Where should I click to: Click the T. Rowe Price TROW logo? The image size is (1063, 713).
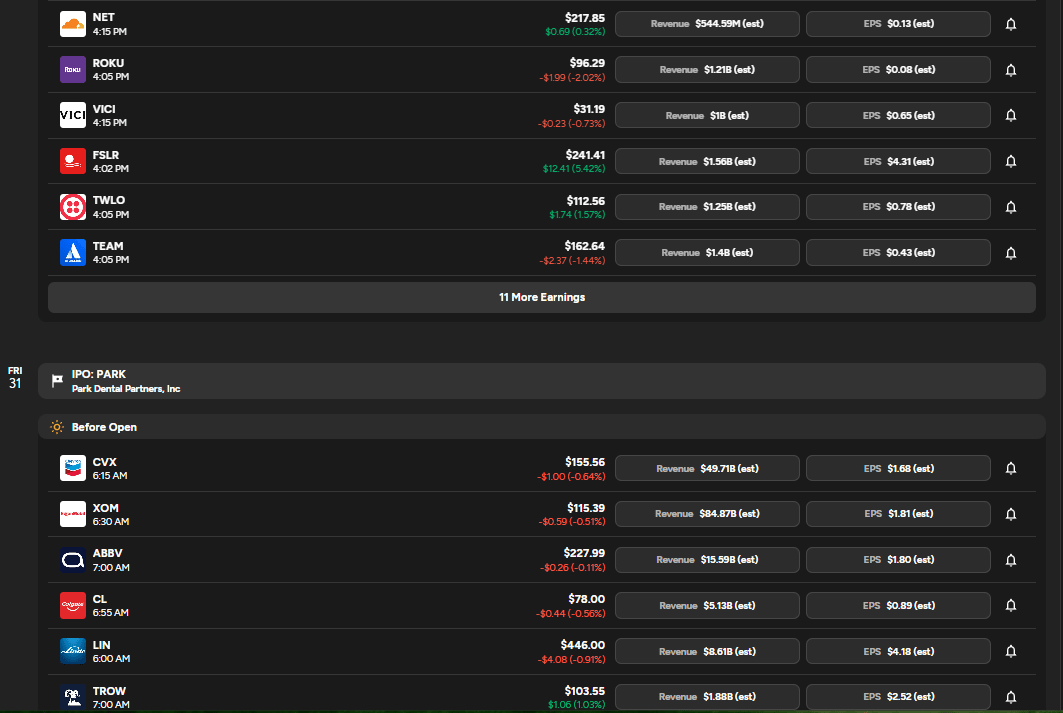pos(73,697)
